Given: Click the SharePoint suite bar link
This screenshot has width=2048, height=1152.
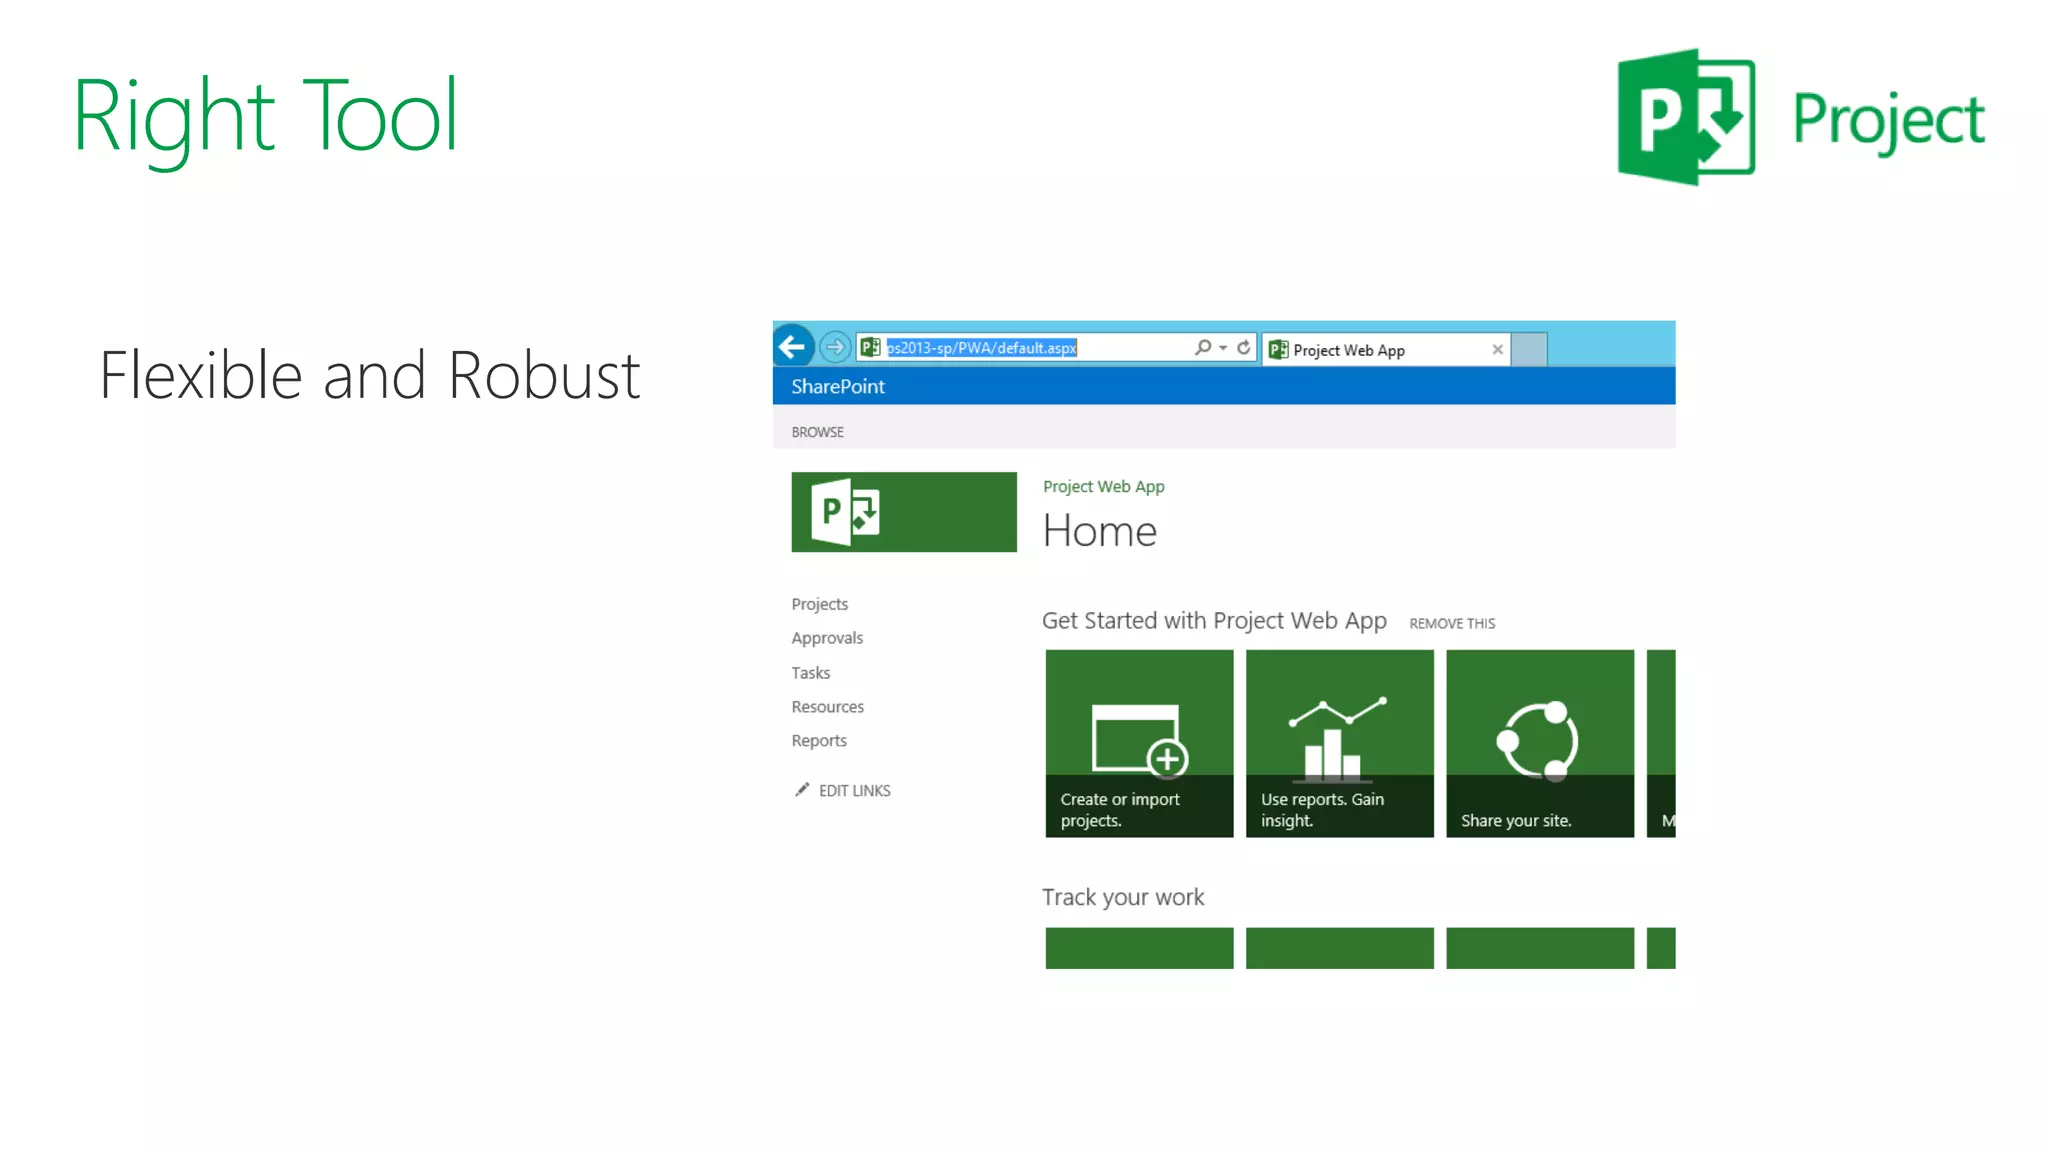Looking at the screenshot, I should [x=837, y=386].
